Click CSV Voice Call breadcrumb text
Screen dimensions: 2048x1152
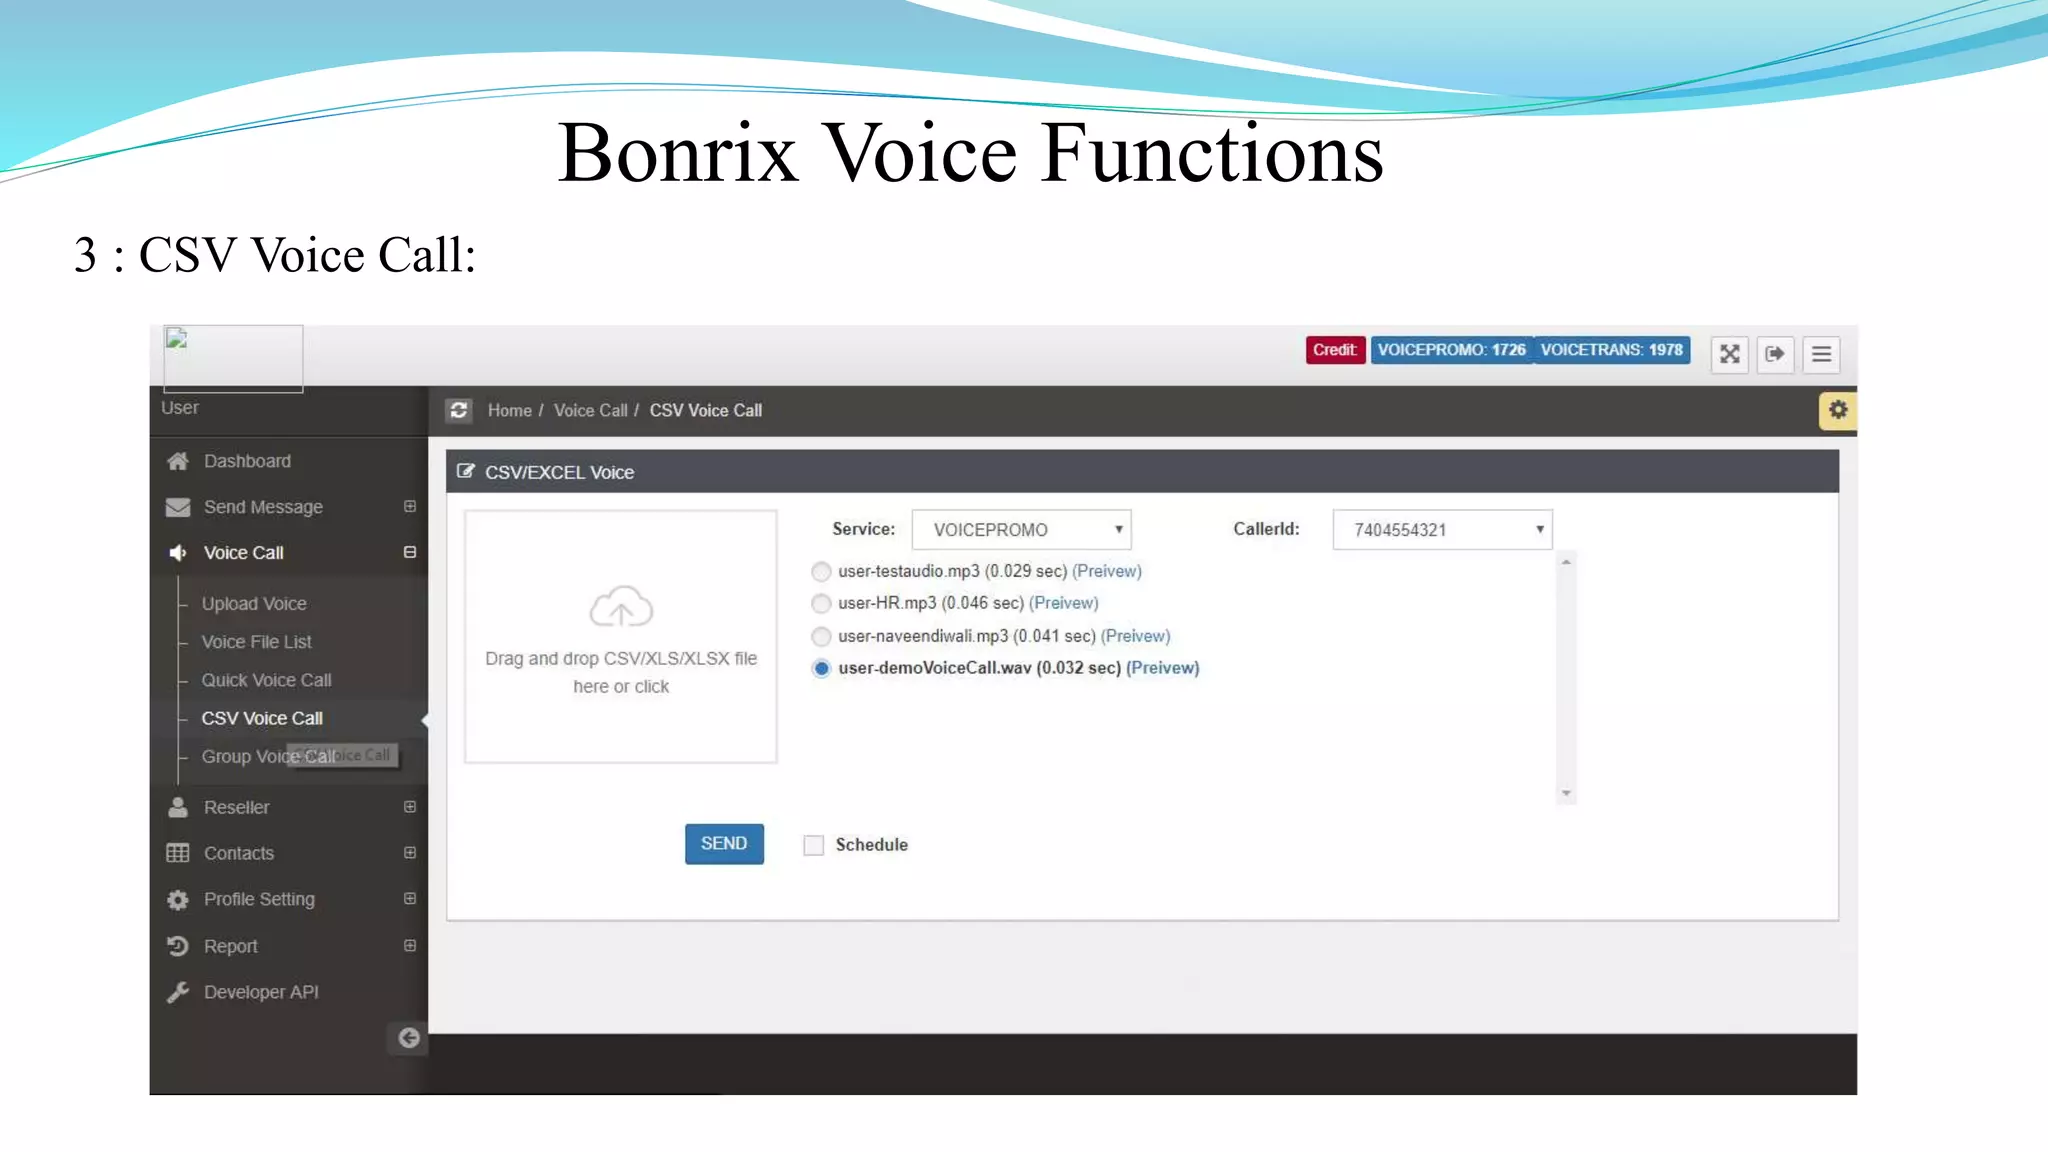pos(706,410)
